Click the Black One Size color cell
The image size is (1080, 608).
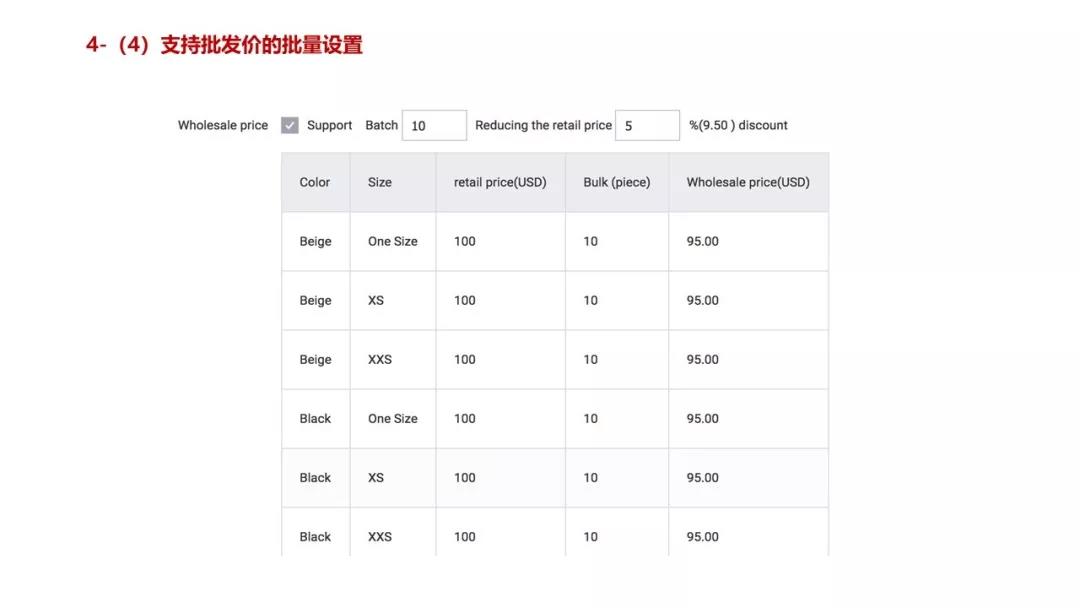click(x=314, y=418)
